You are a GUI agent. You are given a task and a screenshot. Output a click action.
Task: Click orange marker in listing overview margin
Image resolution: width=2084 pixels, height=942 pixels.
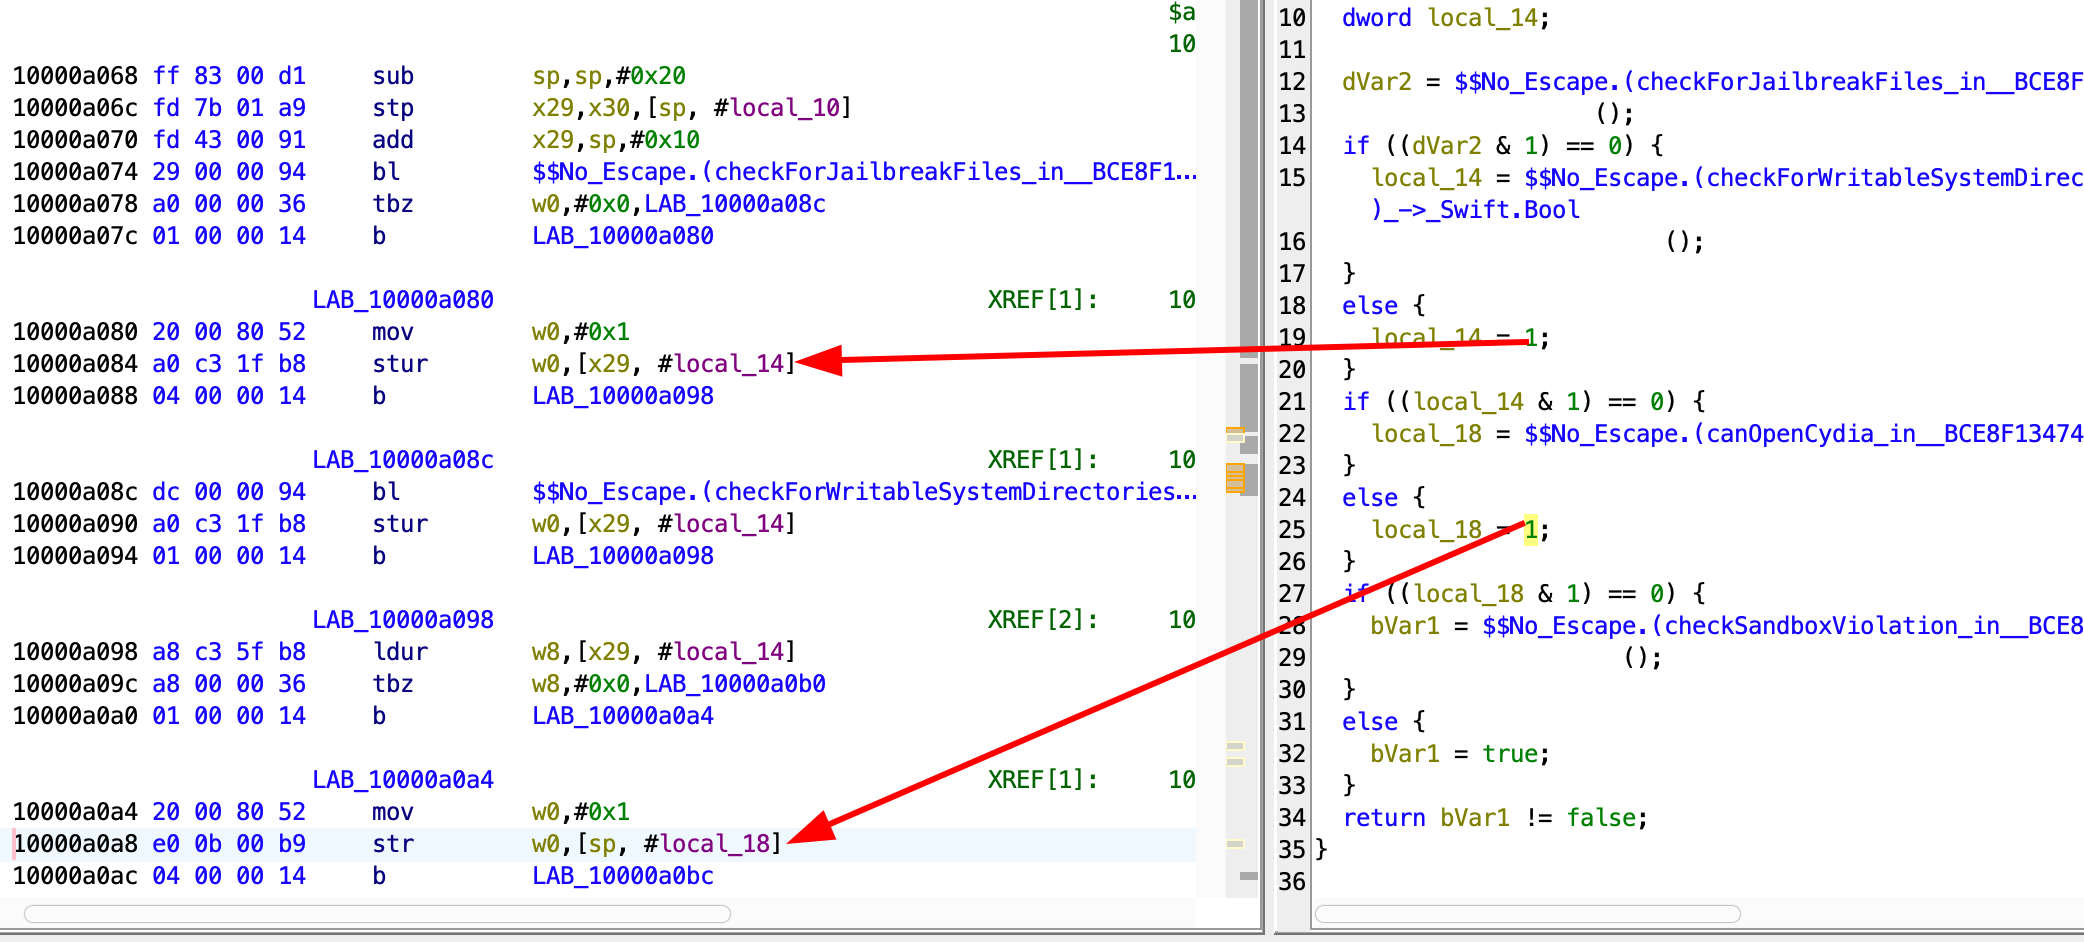coord(1235,479)
